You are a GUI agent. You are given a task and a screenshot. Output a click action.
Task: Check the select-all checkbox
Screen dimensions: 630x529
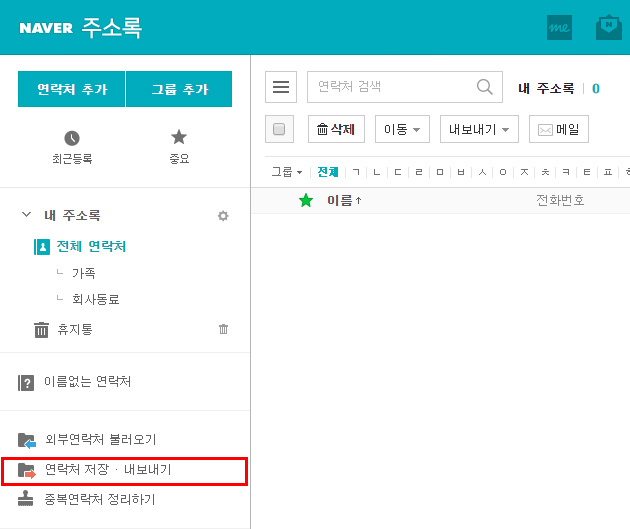[279, 129]
